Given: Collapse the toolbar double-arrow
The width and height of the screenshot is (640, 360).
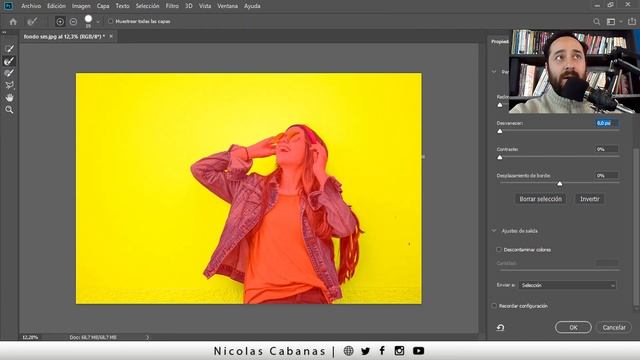Looking at the screenshot, I should 4,32.
